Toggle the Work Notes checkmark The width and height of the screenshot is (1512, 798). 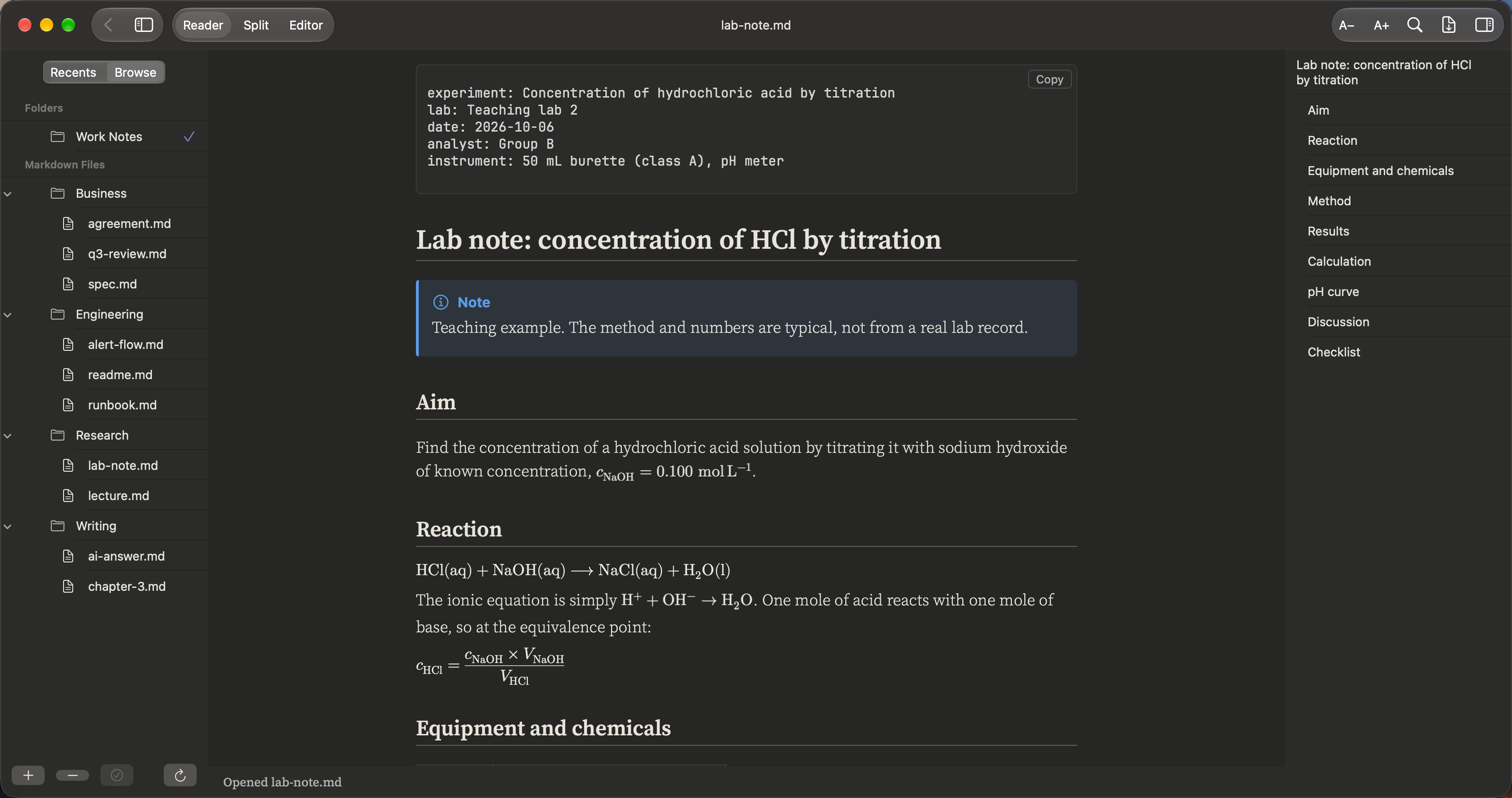189,137
